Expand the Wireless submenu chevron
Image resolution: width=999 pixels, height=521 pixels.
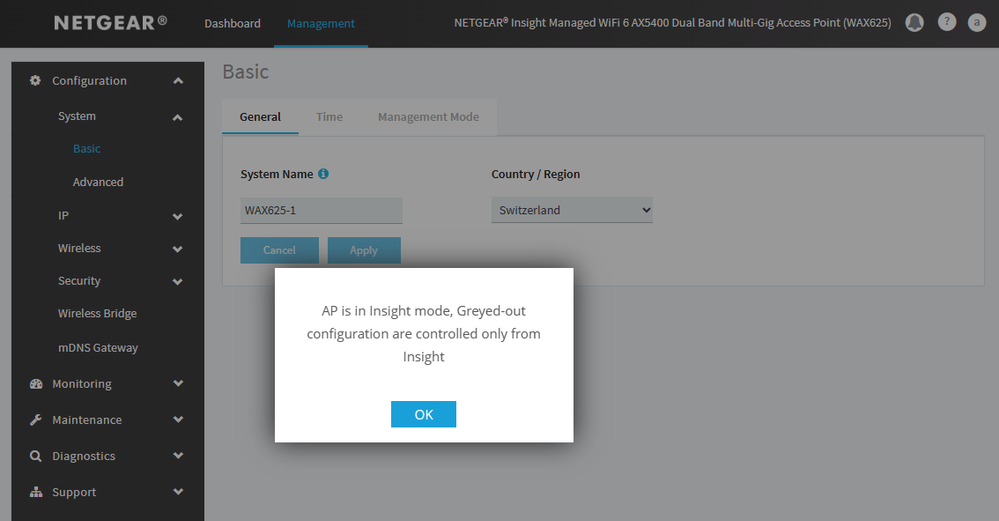pos(178,249)
